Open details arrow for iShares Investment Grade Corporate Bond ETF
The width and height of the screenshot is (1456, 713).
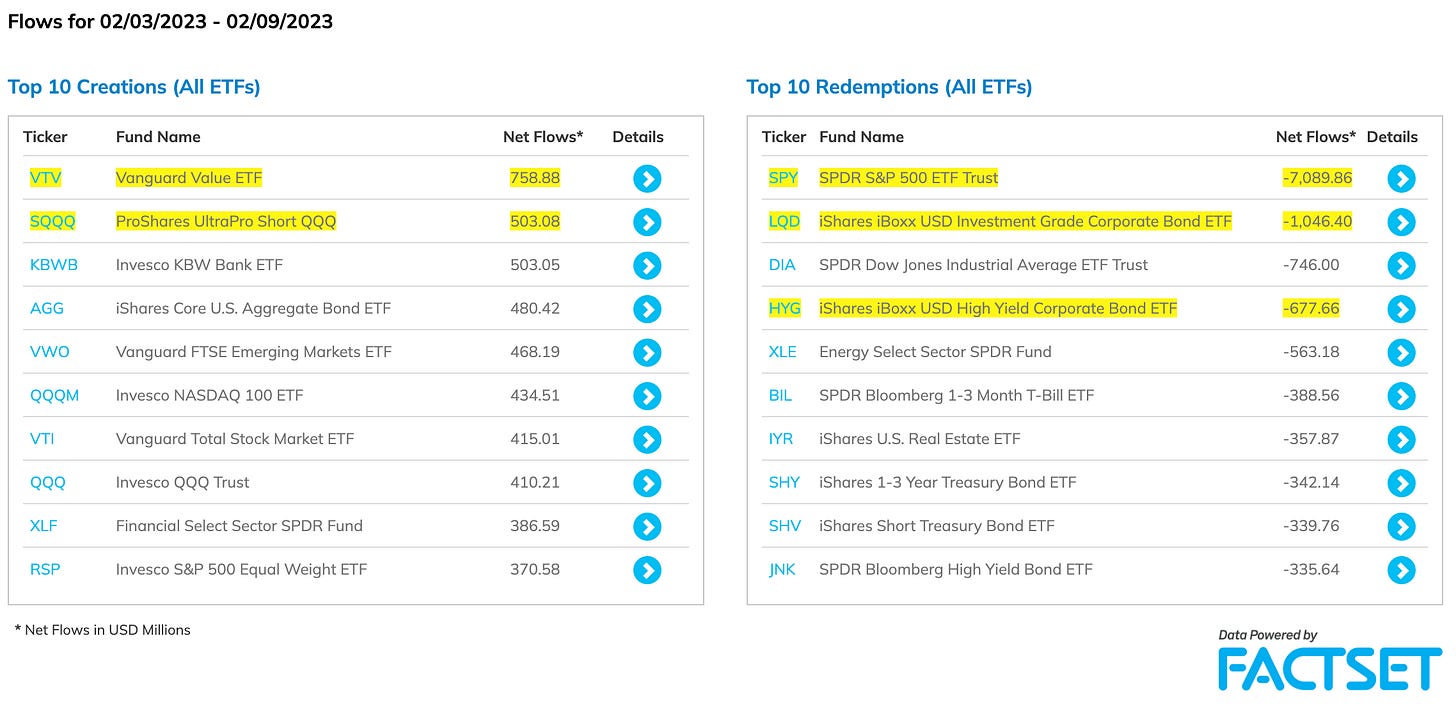click(x=1401, y=222)
